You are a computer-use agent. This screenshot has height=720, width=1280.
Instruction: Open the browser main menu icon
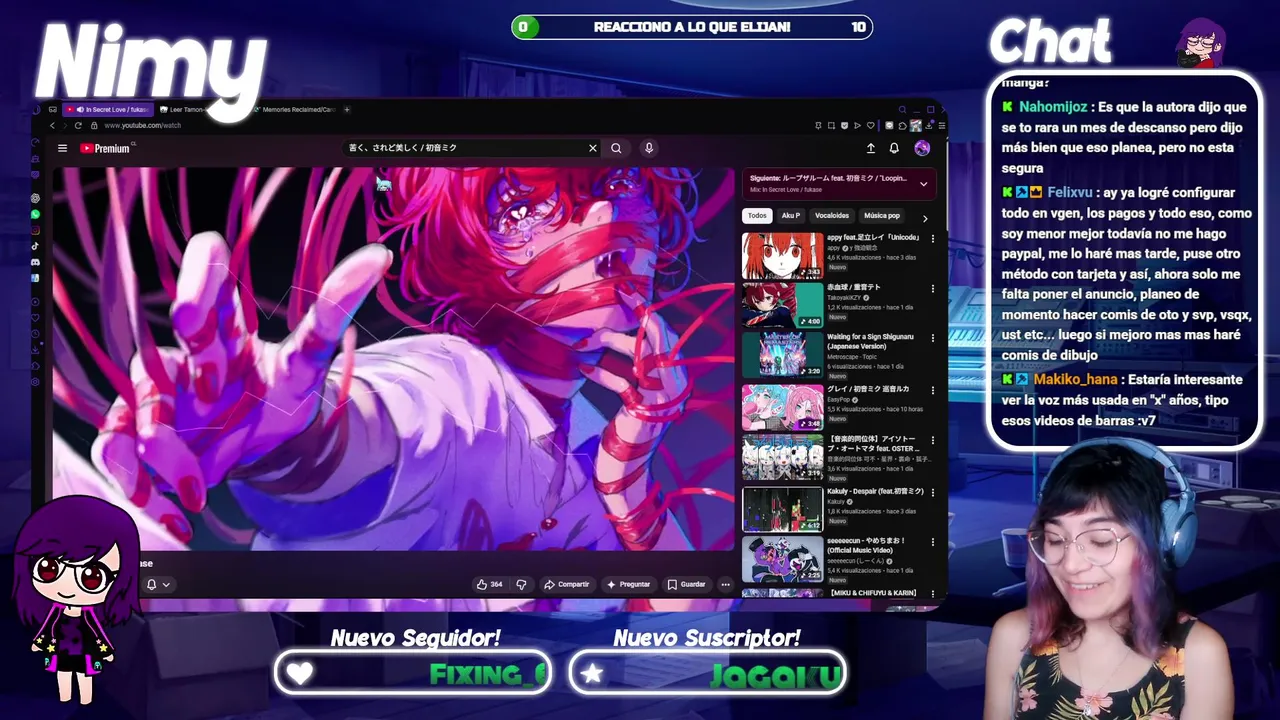(x=941, y=125)
